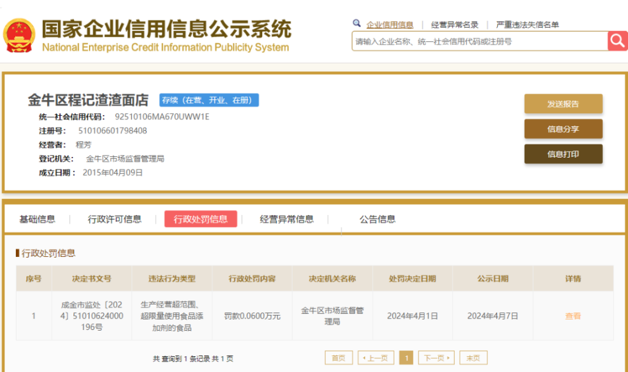Click the 下一页 next page button

pos(436,358)
